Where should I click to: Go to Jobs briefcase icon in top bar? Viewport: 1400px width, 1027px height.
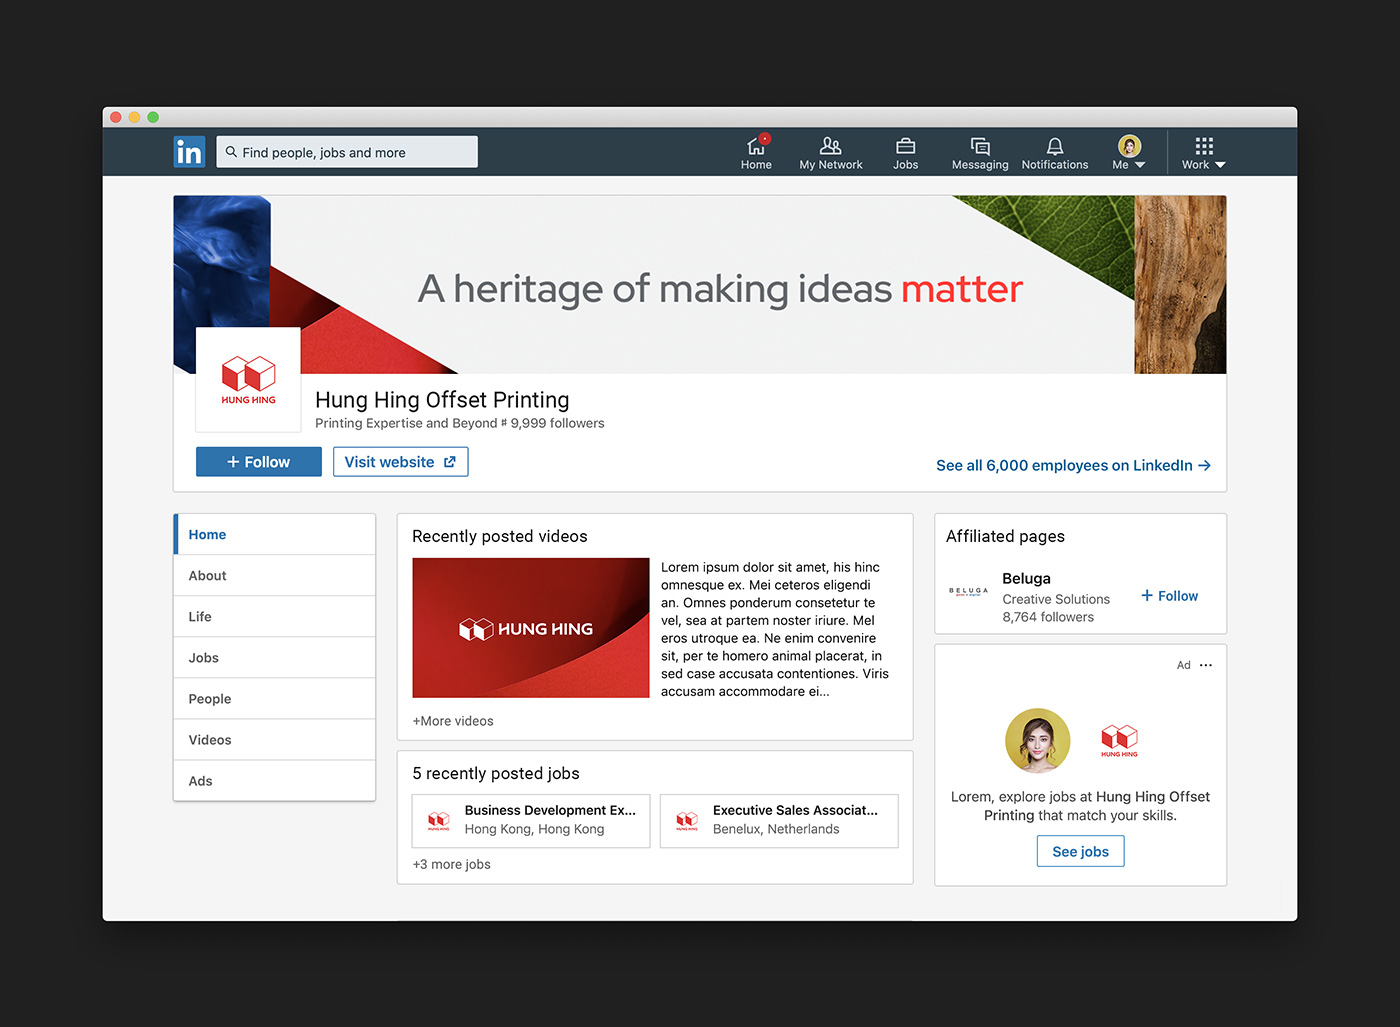tap(905, 152)
